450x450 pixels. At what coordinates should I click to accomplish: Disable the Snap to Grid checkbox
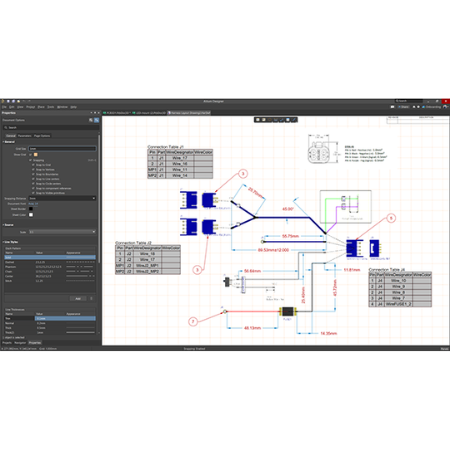click(33, 165)
